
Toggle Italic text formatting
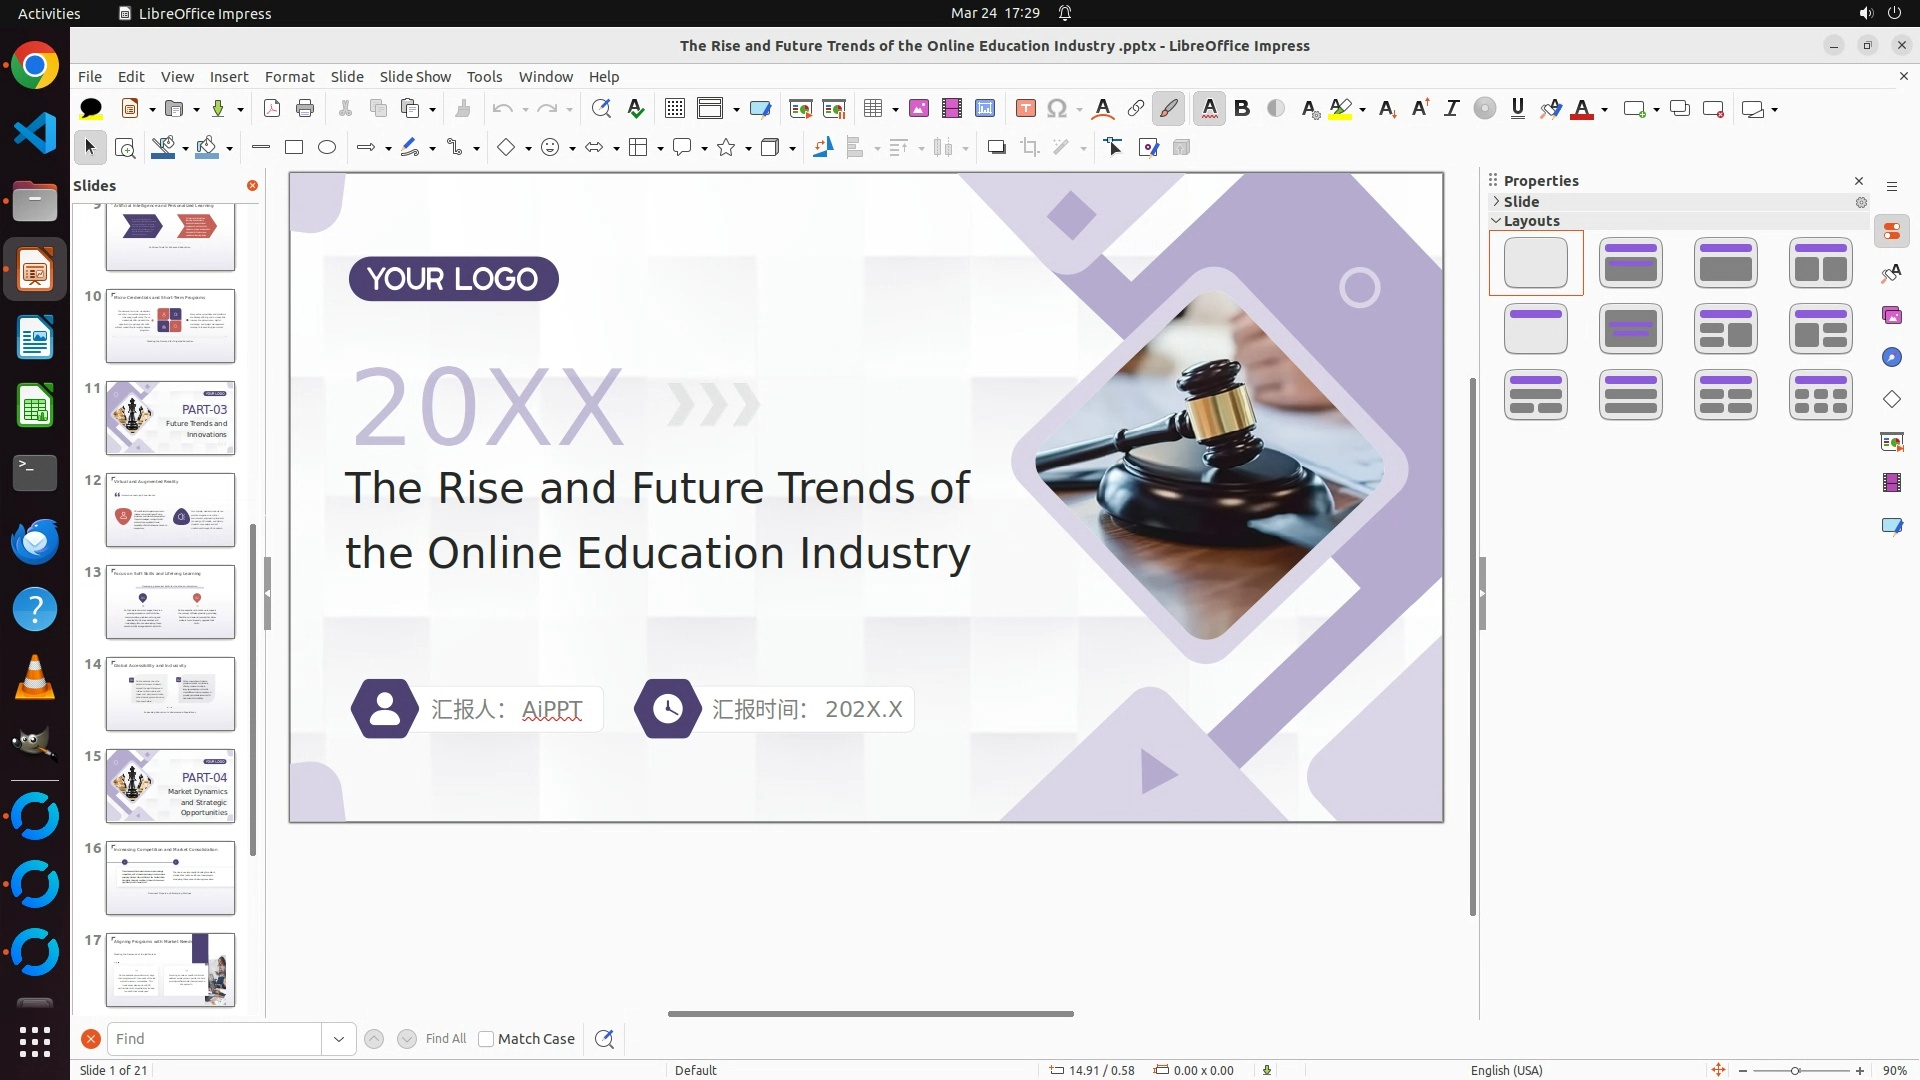[x=1451, y=109]
